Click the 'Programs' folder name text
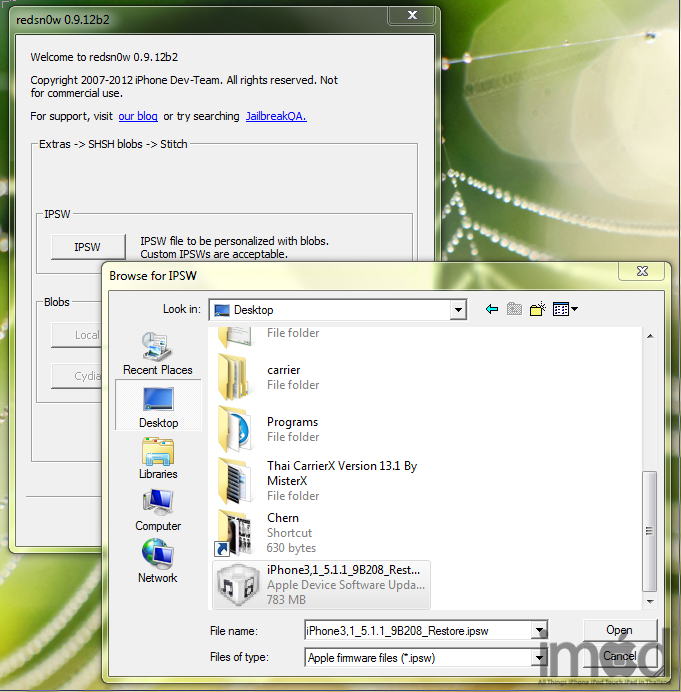Viewport: 681px width, 692px height. (292, 422)
